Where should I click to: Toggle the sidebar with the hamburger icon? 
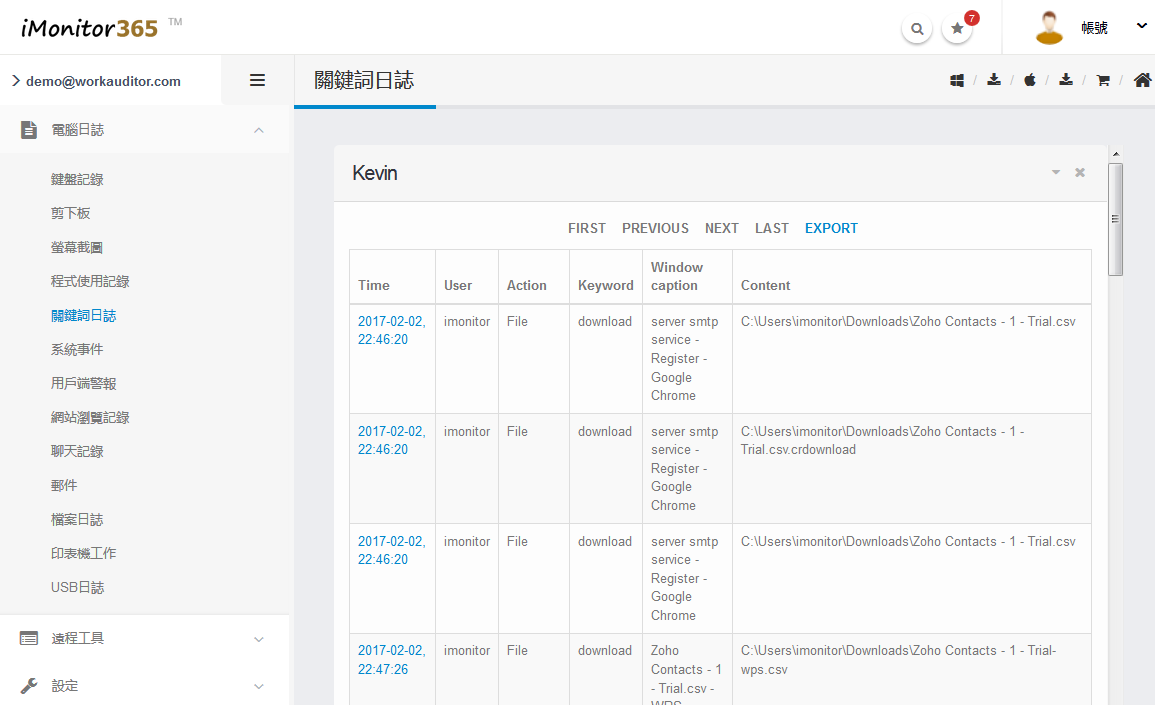coord(257,81)
